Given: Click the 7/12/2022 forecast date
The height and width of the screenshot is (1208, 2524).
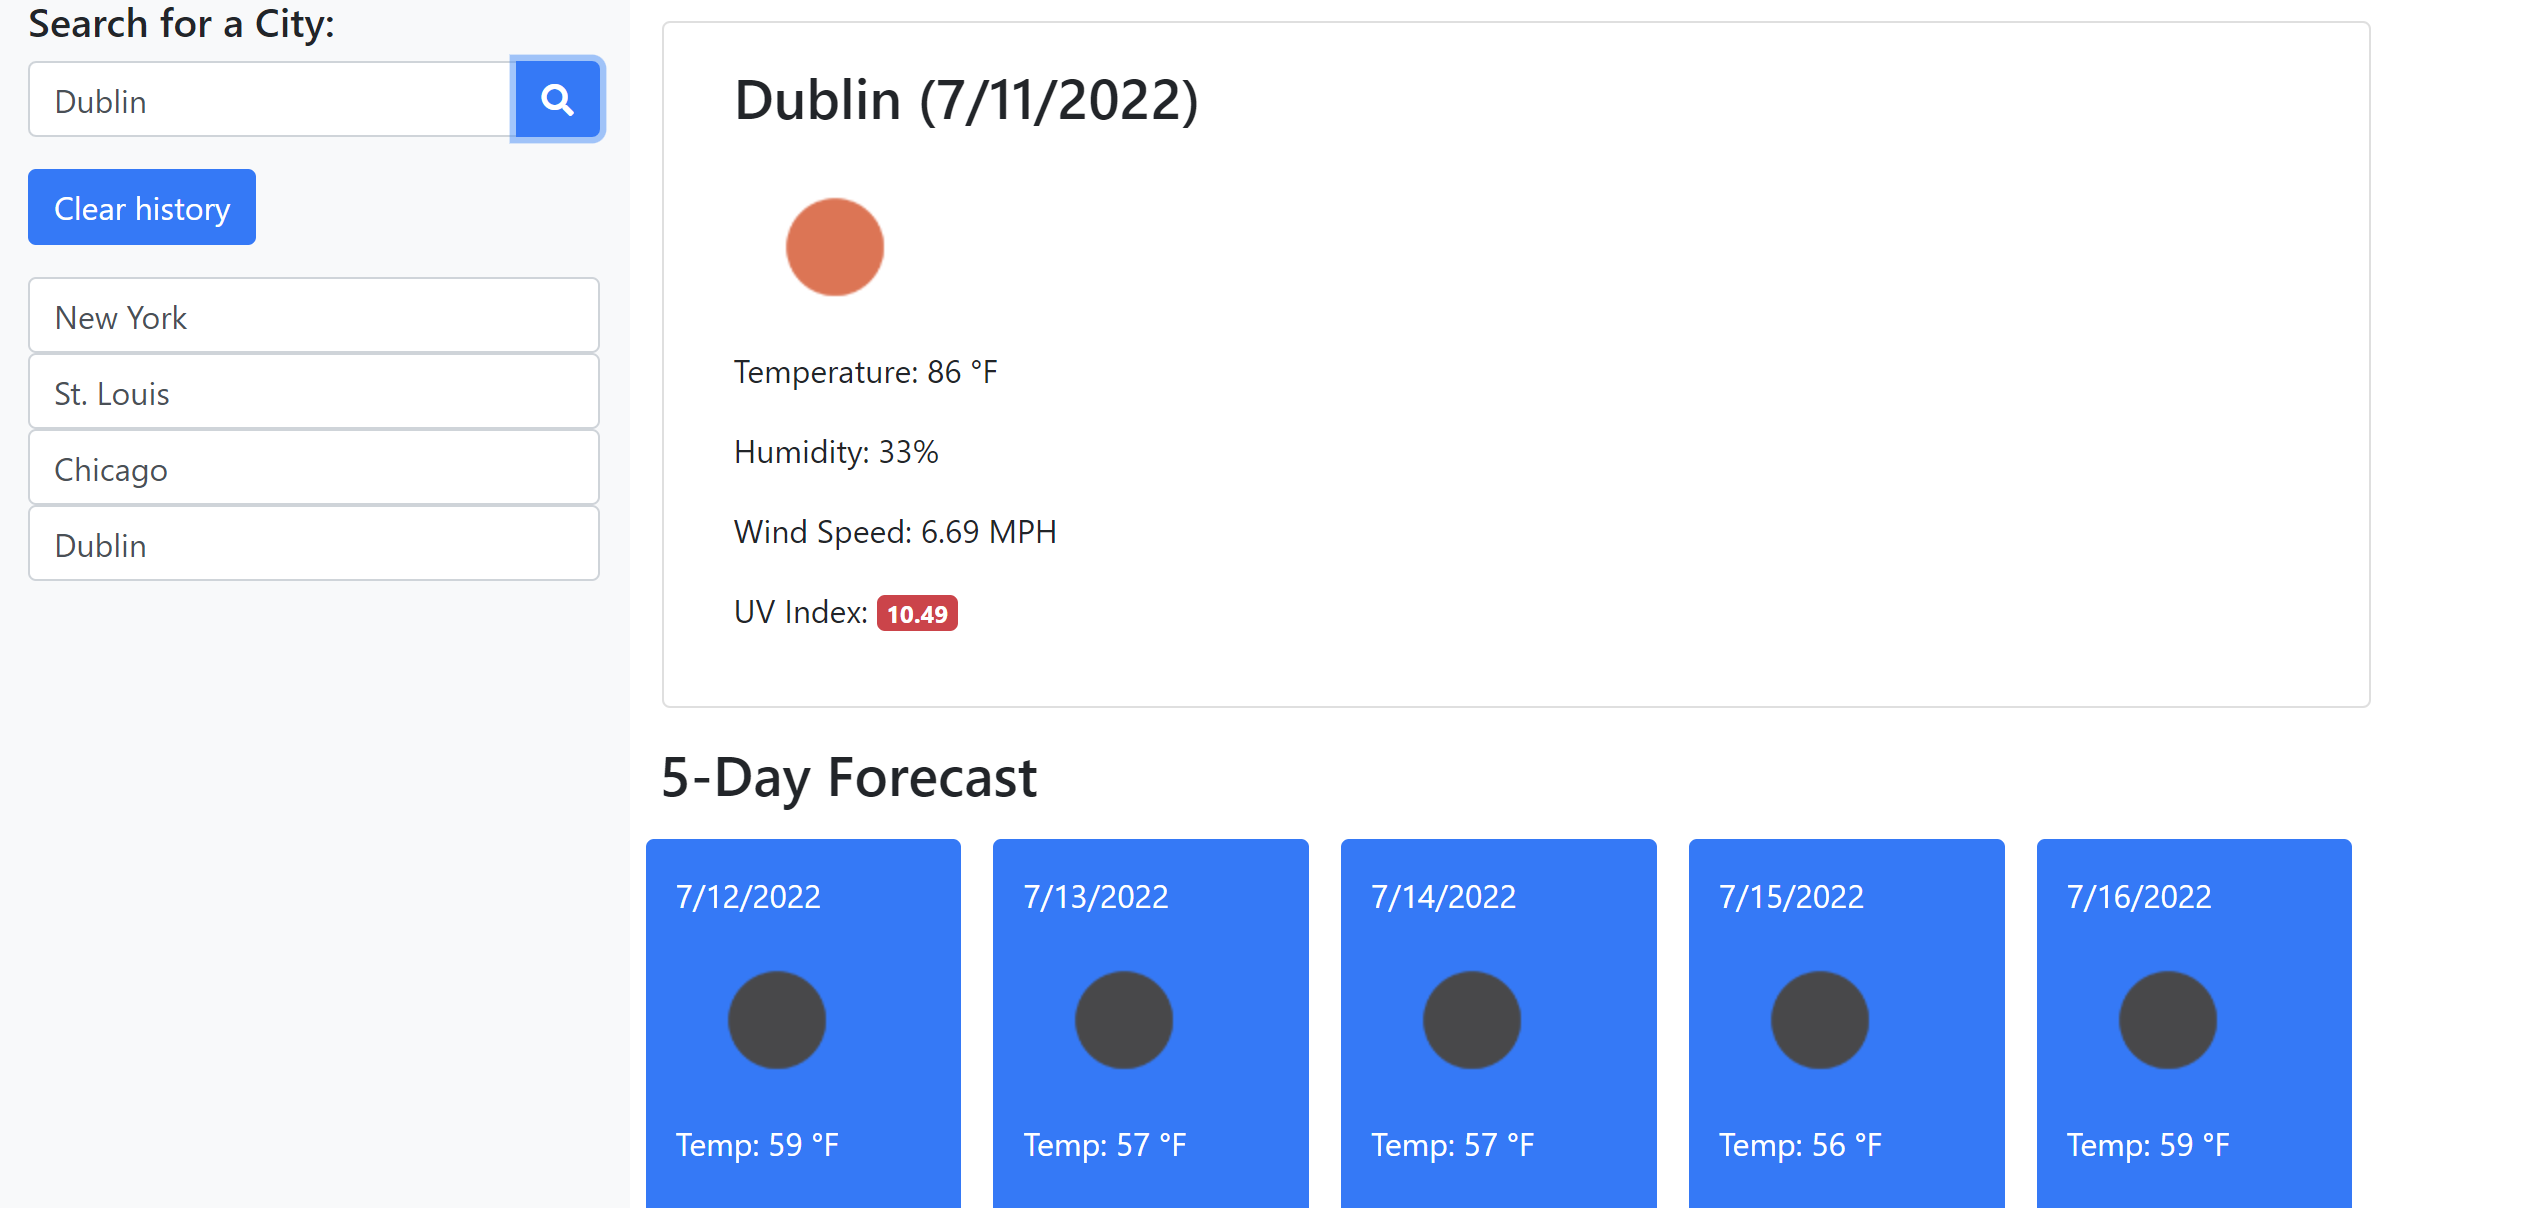Looking at the screenshot, I should [x=748, y=896].
